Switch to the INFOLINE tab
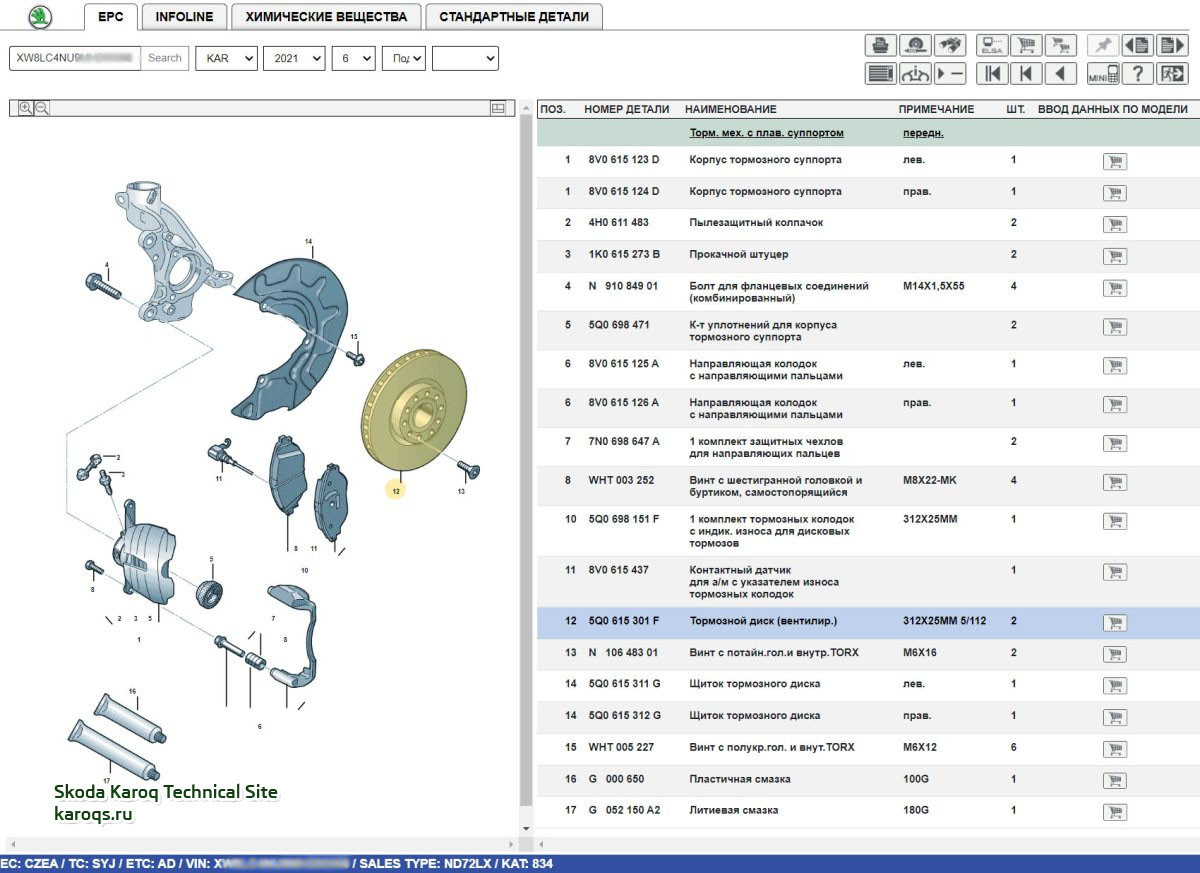 184,16
